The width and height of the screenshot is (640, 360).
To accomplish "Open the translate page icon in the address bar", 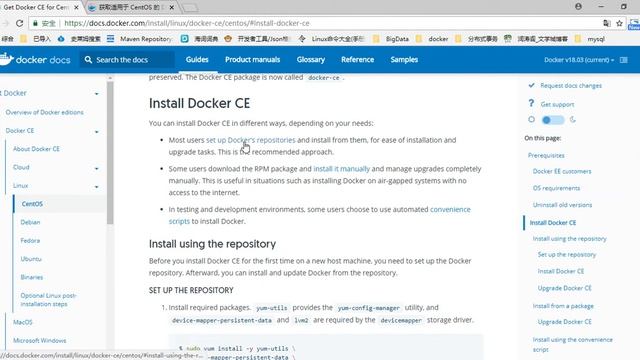I will point(607,23).
